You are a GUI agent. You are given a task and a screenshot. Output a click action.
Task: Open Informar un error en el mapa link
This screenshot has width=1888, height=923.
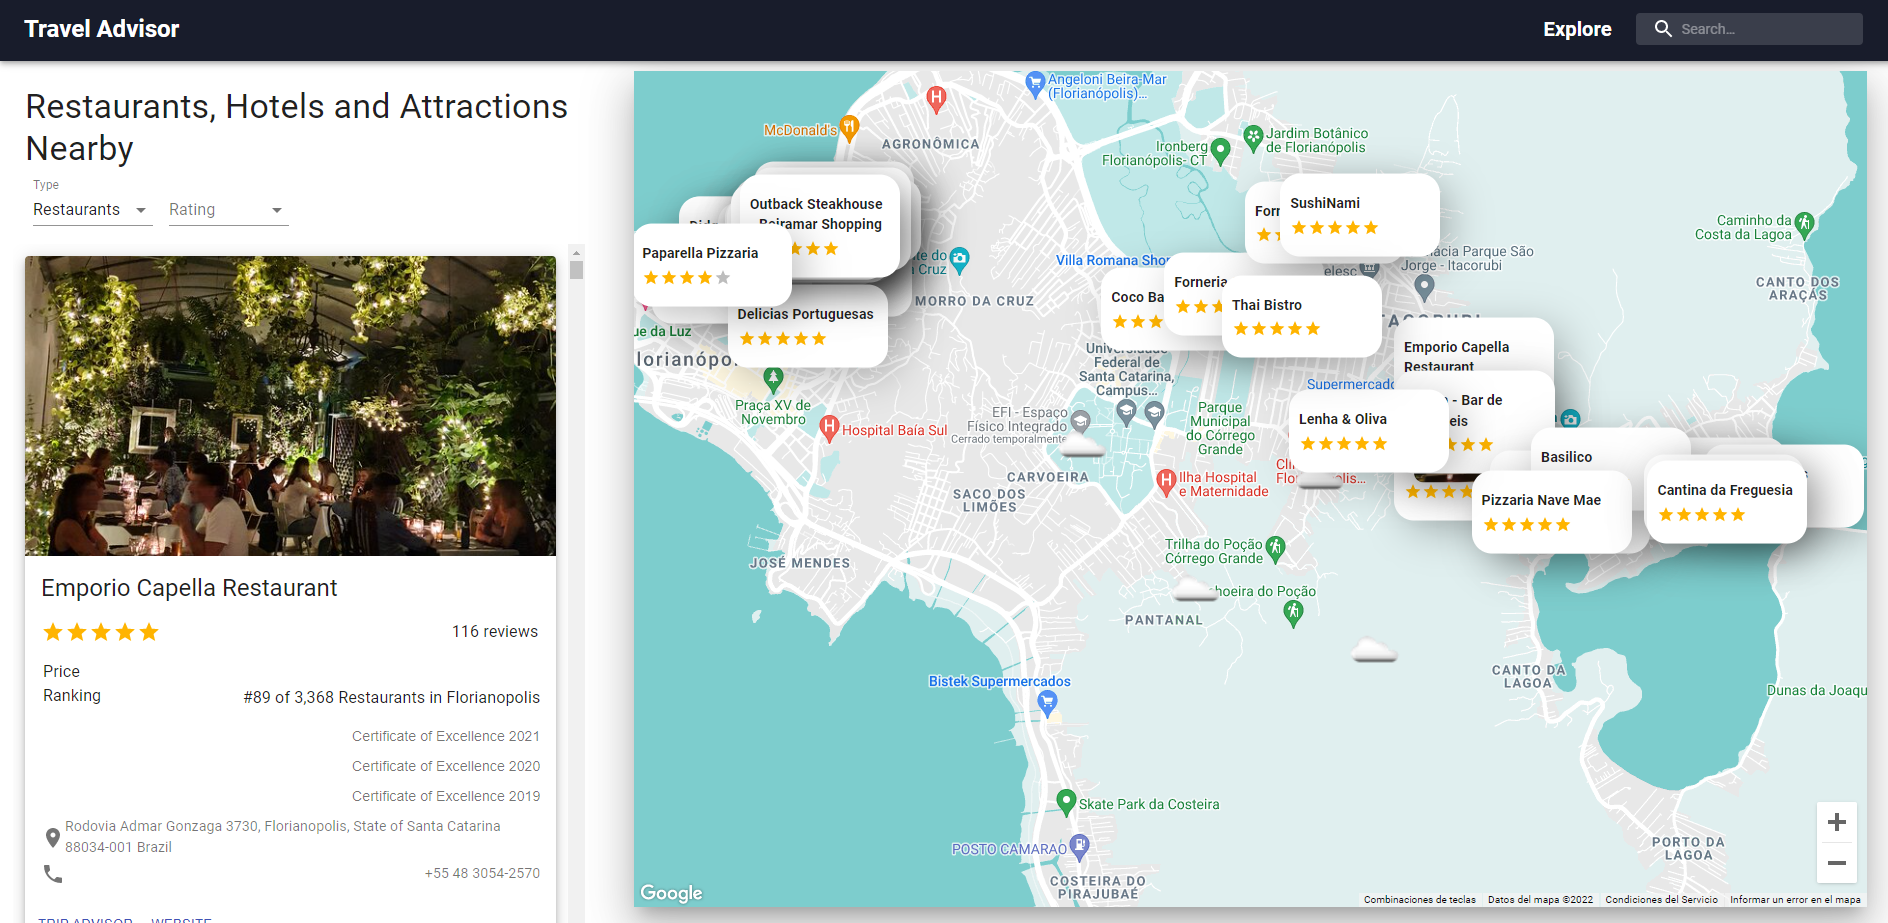click(1795, 900)
